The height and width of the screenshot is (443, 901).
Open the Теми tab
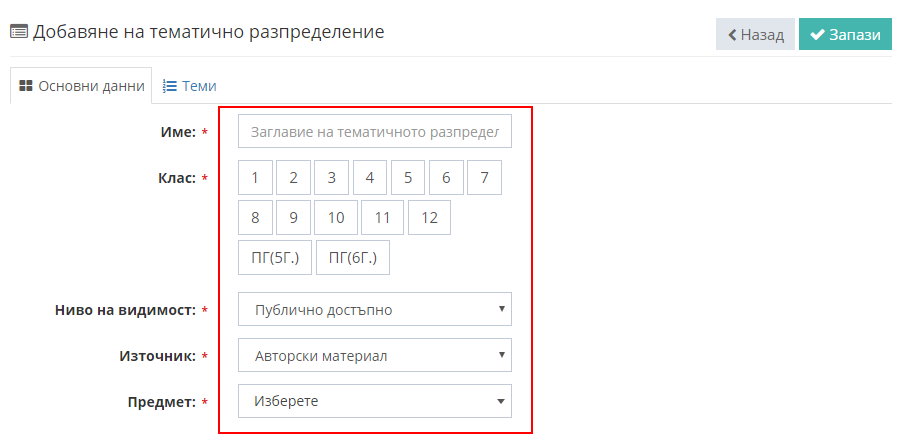point(189,86)
